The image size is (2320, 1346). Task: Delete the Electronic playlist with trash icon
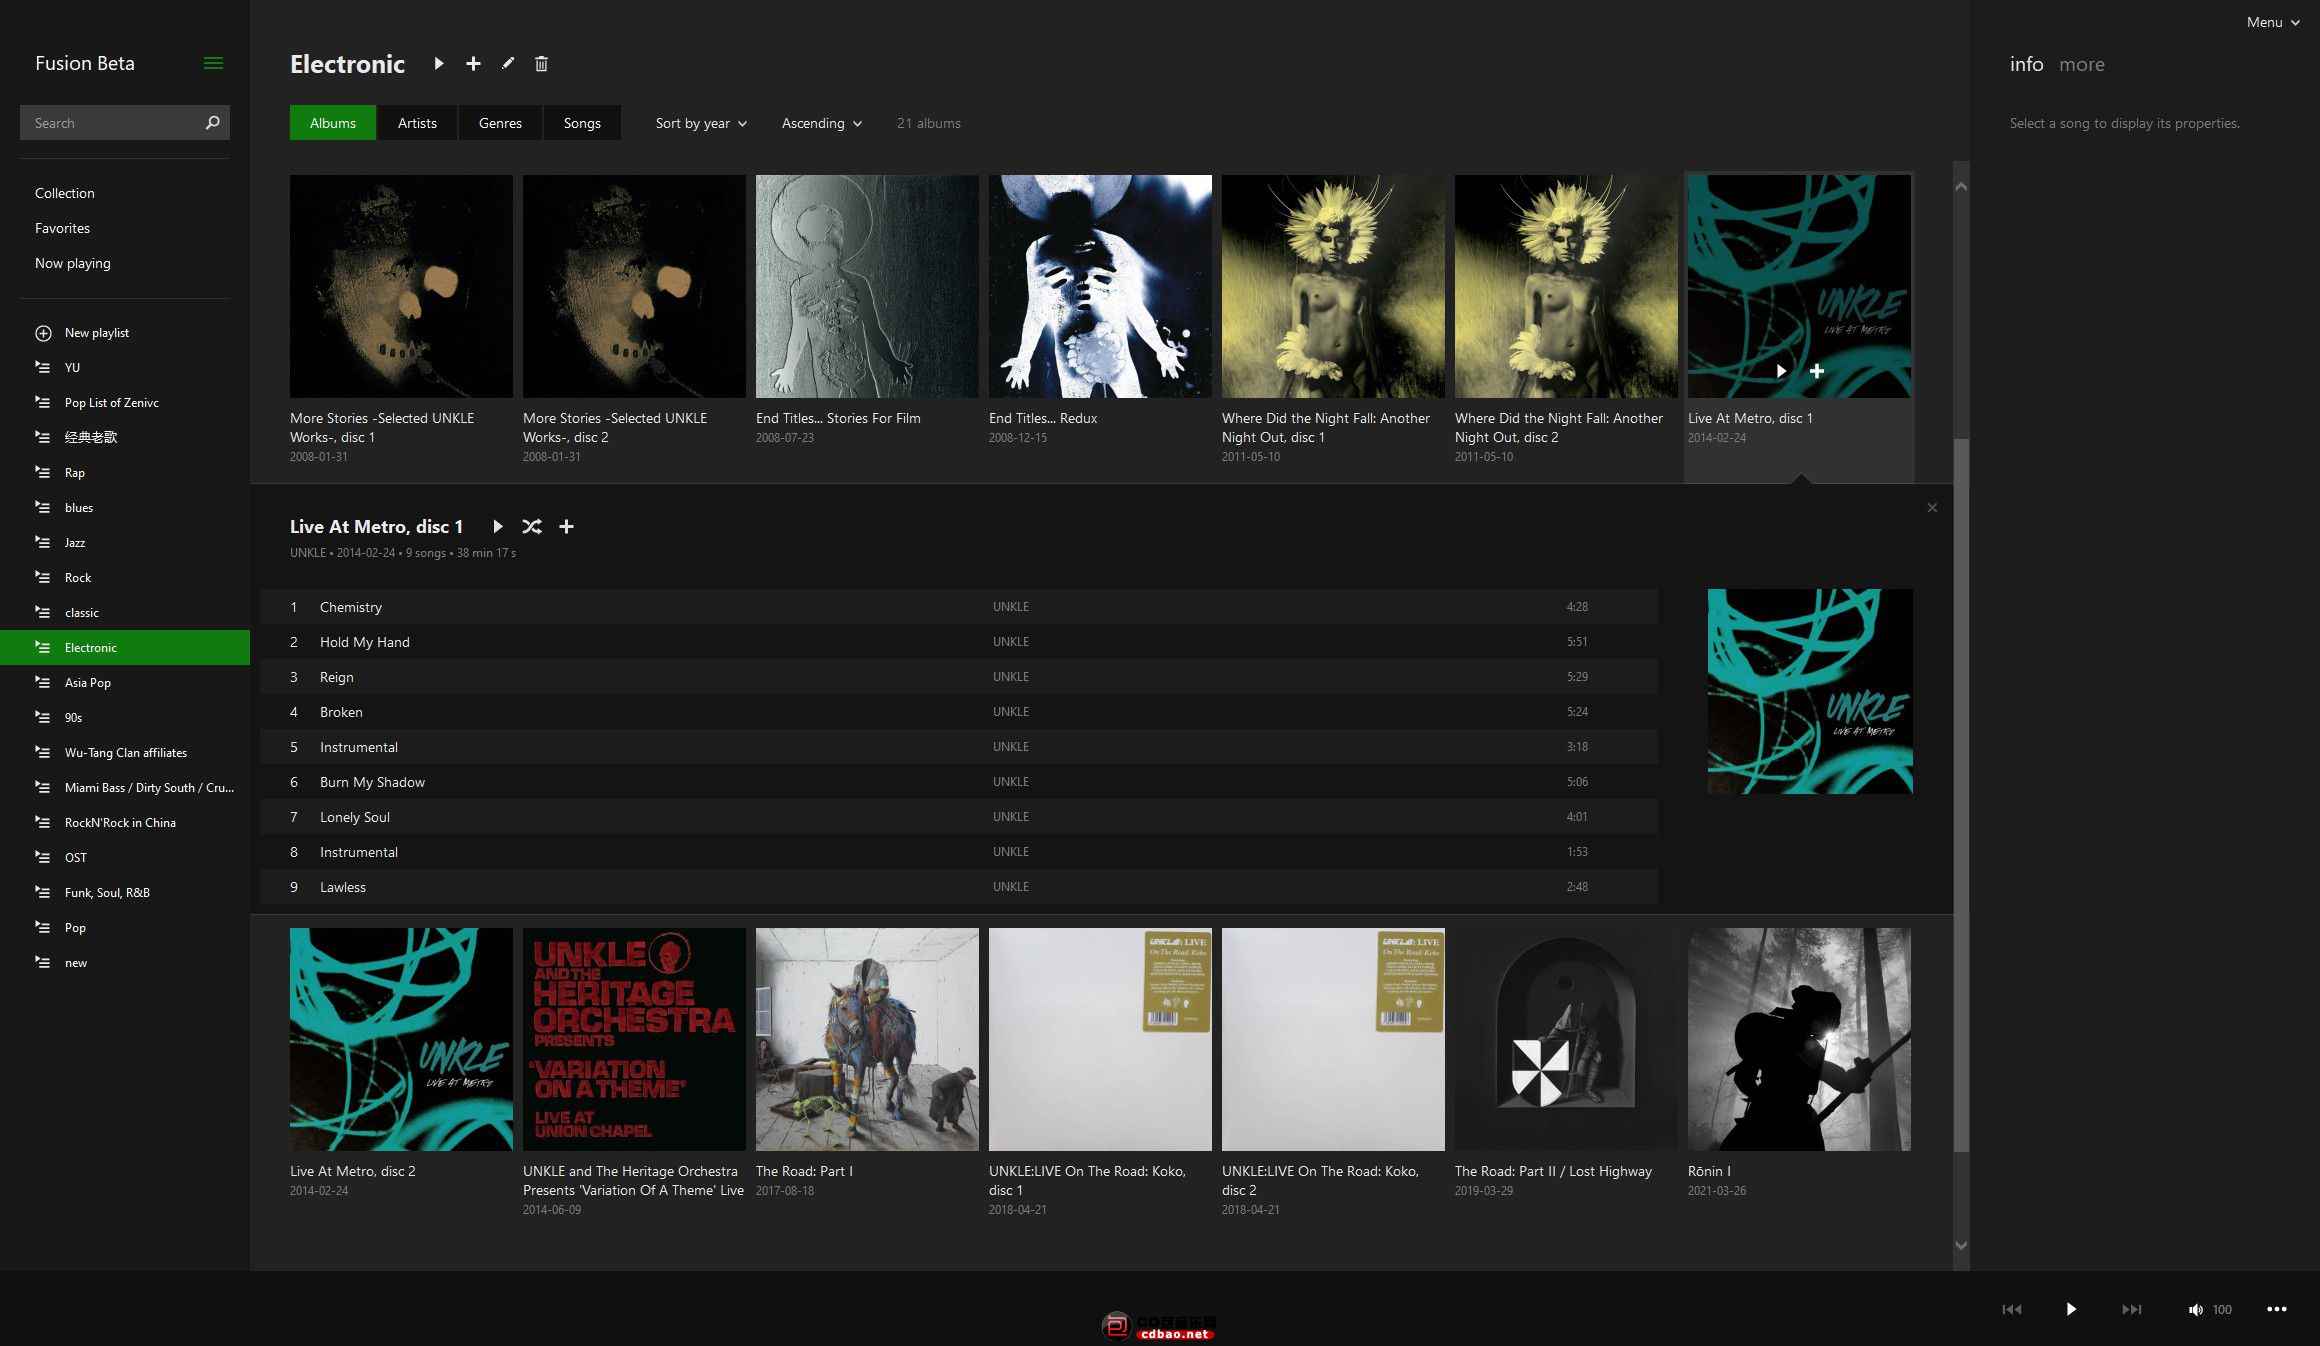(x=541, y=64)
